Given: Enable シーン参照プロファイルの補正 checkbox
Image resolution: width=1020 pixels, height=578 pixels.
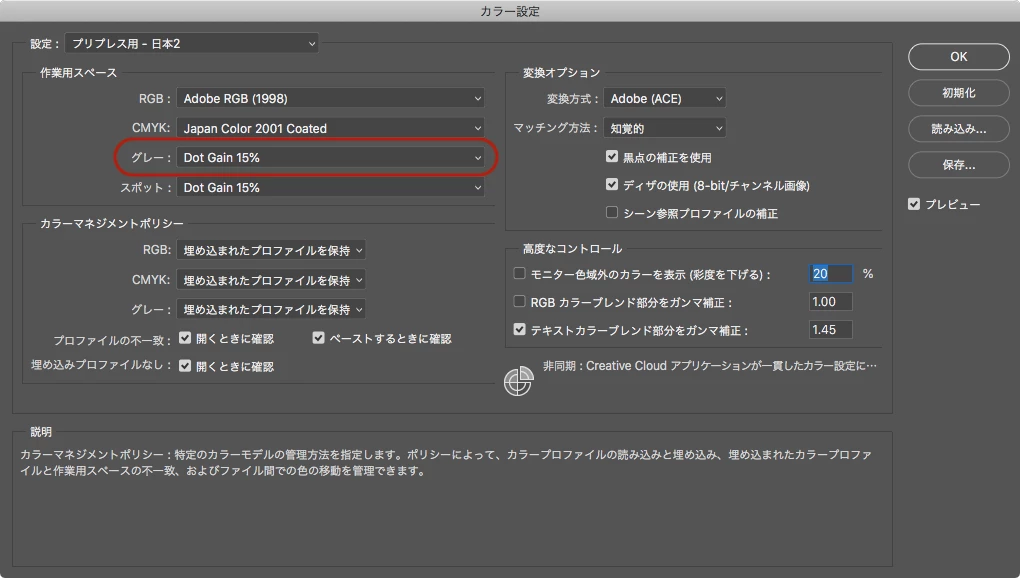Looking at the screenshot, I should (611, 212).
